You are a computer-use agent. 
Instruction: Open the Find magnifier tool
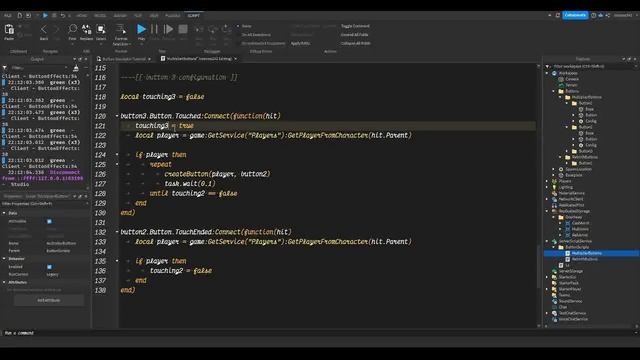[x=72, y=29]
